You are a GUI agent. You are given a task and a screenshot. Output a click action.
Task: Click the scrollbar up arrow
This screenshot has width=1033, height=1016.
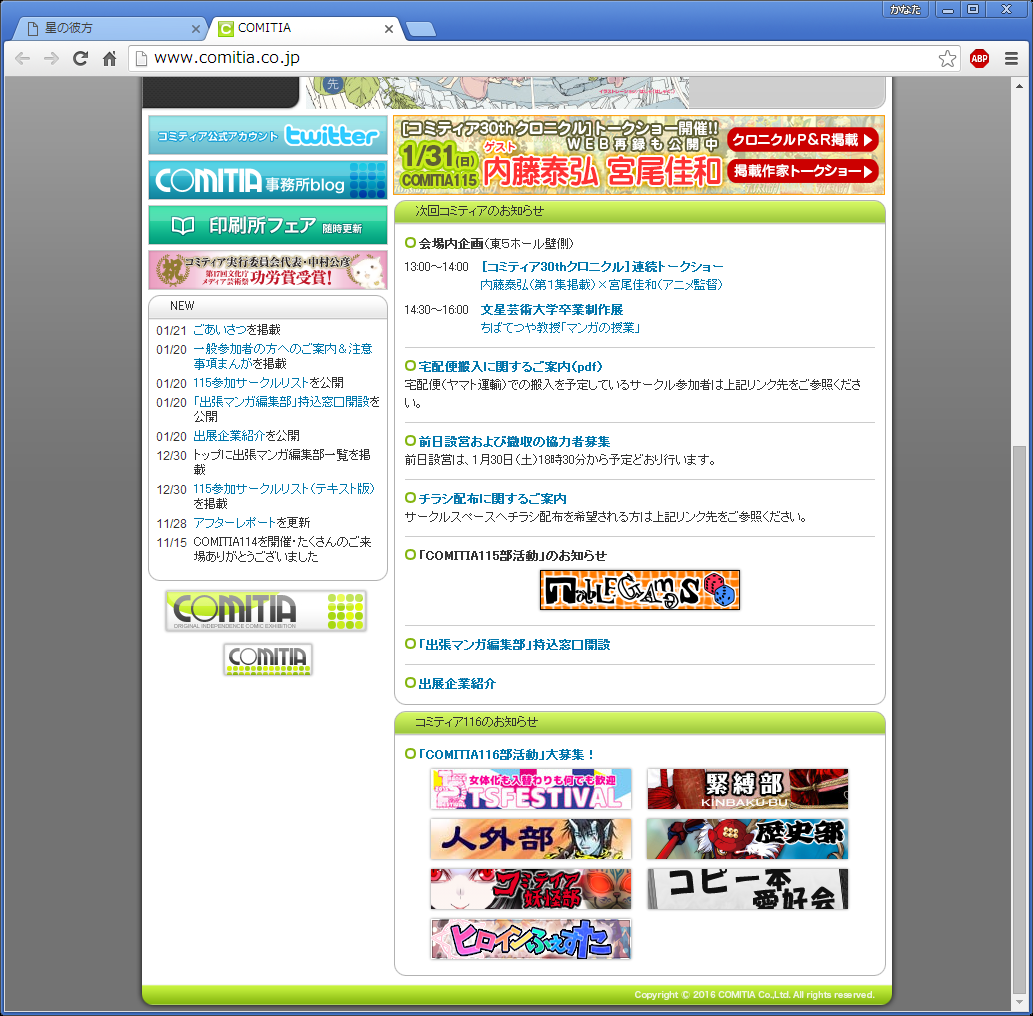coord(1019,86)
